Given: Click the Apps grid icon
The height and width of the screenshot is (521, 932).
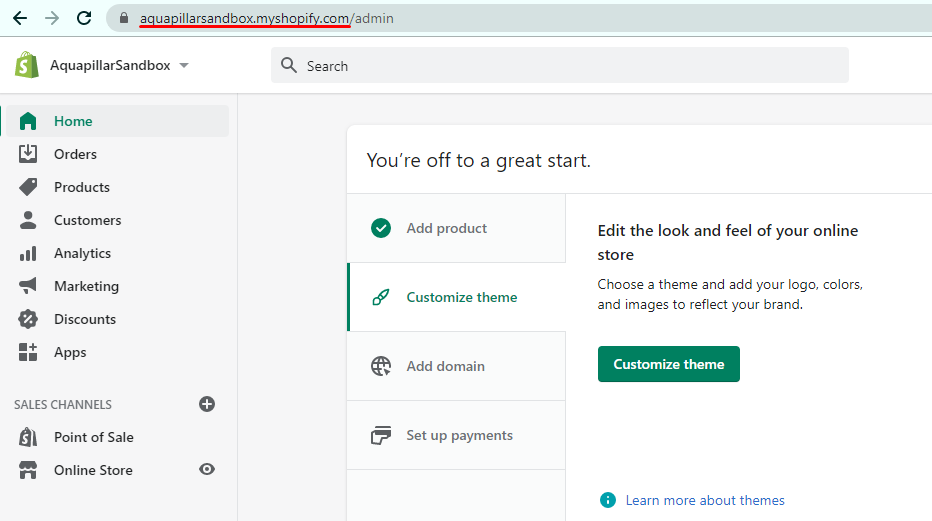Looking at the screenshot, I should tap(28, 352).
